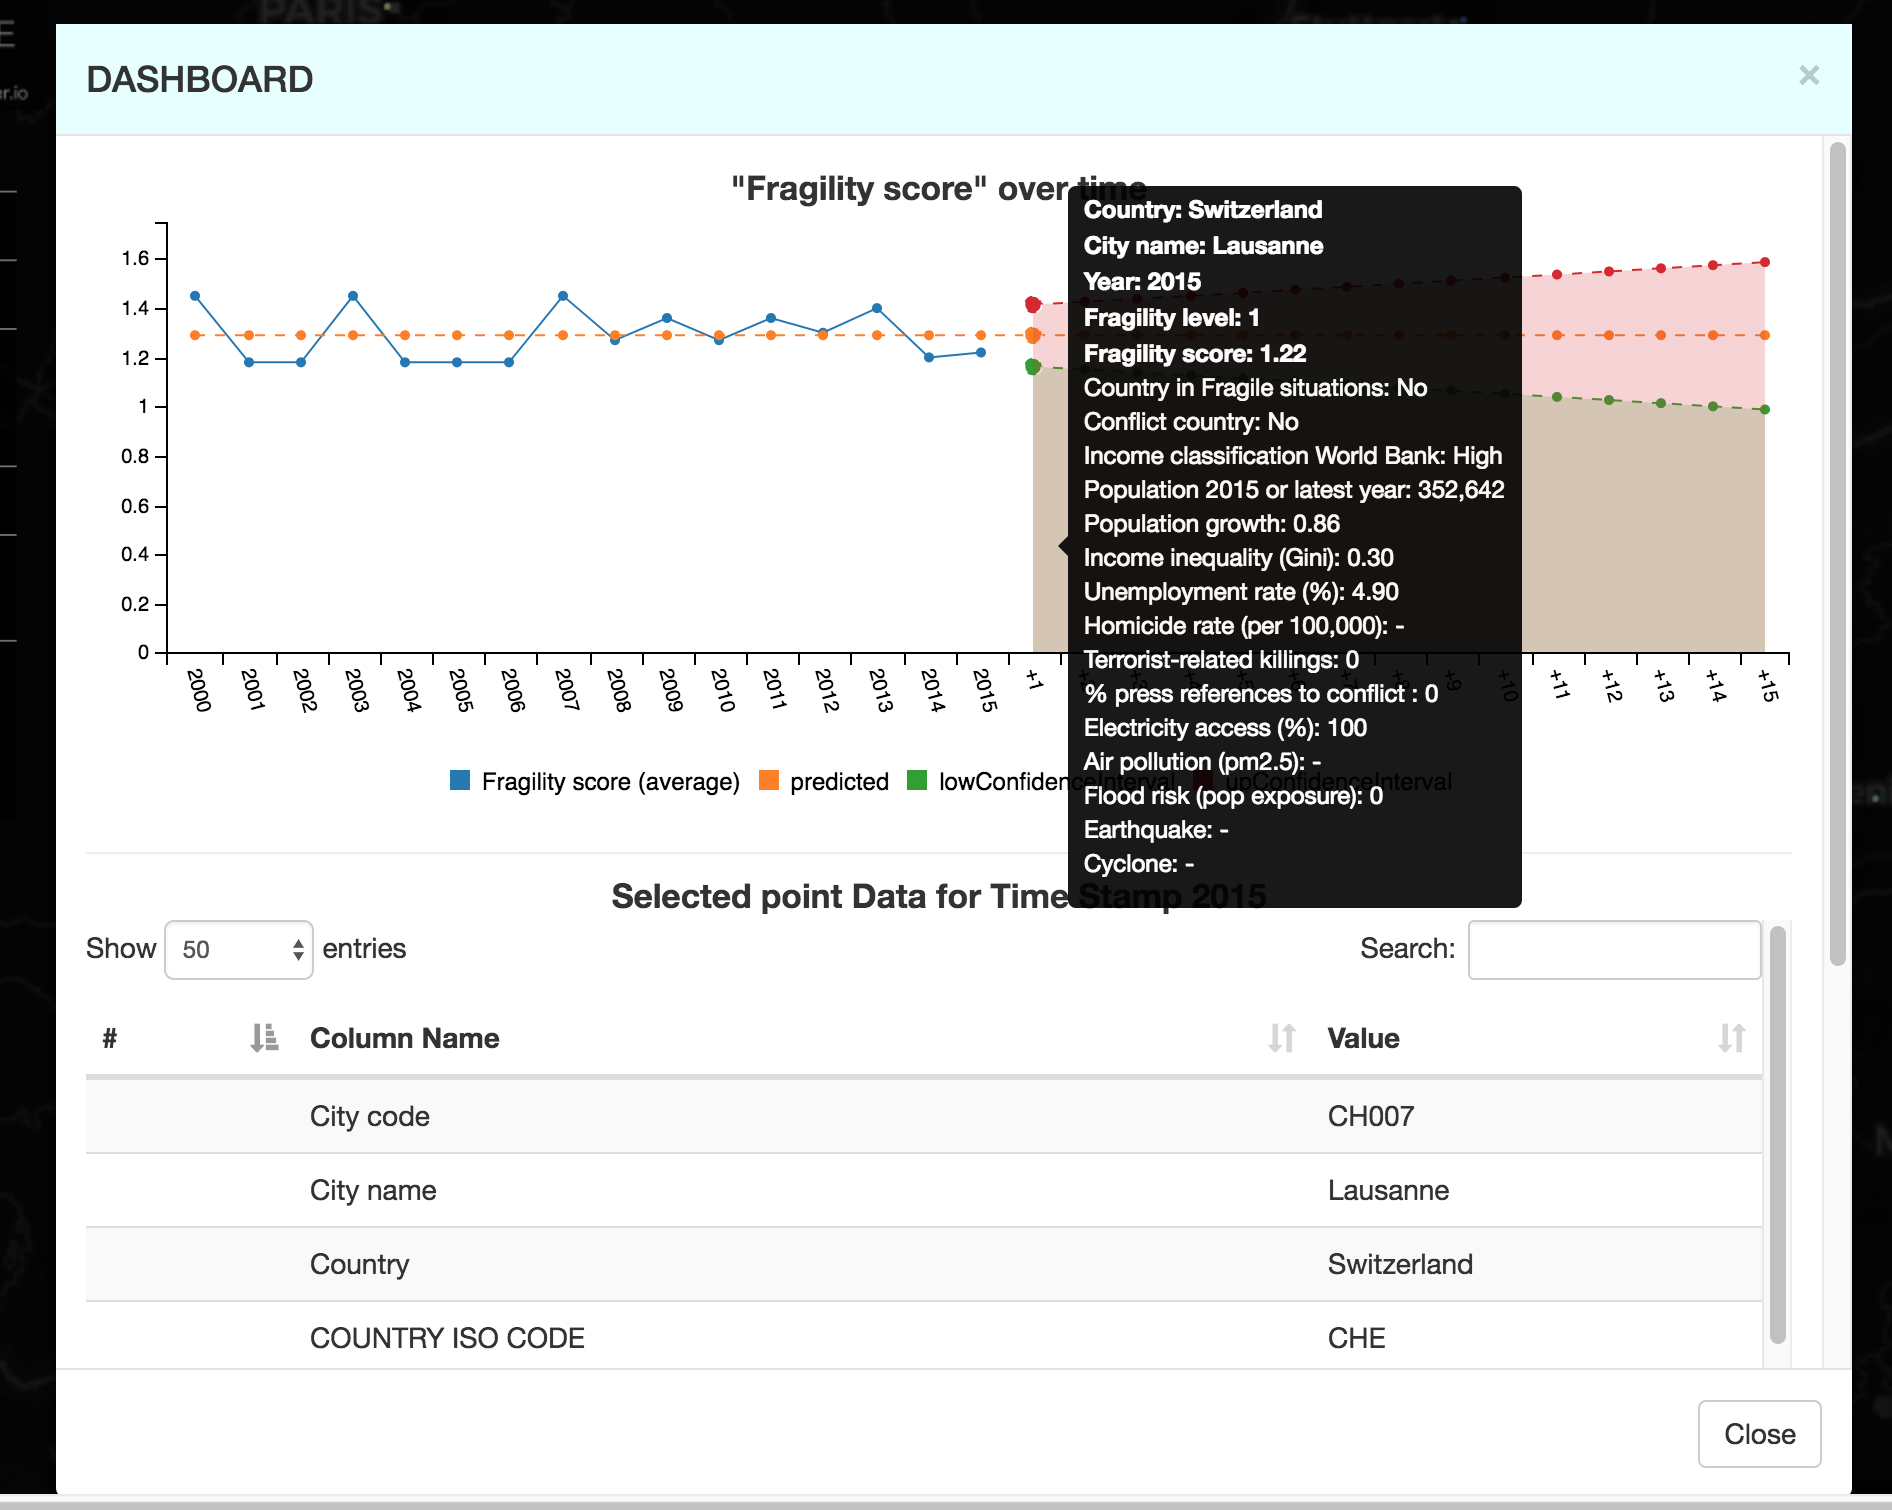Click the +15 lower confidence green point
This screenshot has width=1892, height=1510.
pyautogui.click(x=1765, y=409)
